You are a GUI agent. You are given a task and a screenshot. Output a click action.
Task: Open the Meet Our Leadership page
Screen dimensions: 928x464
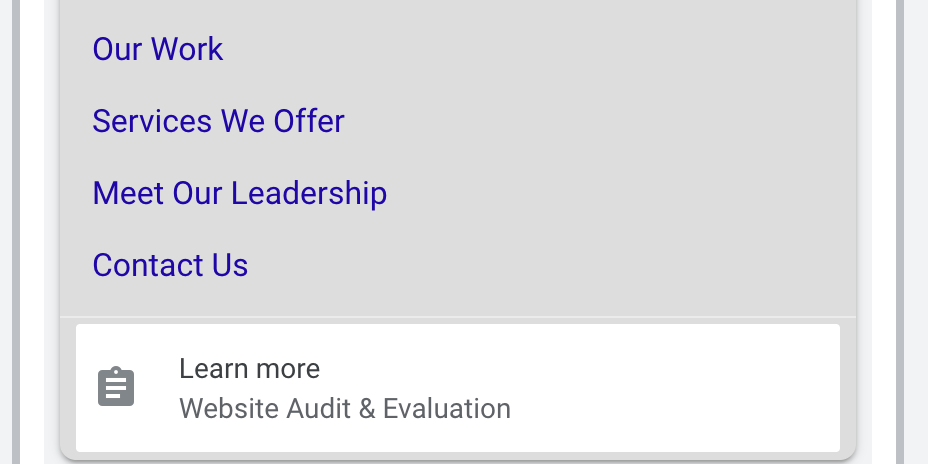[x=239, y=193]
